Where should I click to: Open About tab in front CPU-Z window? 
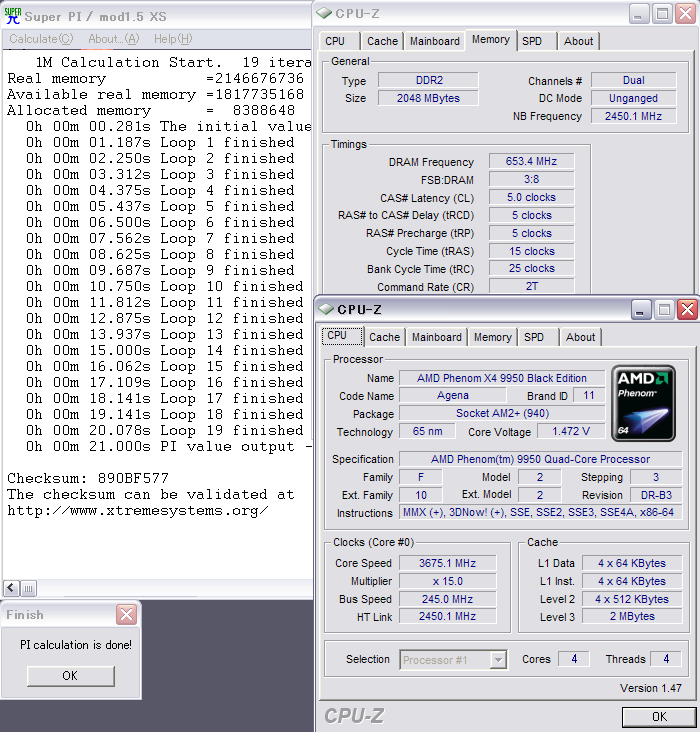[580, 337]
